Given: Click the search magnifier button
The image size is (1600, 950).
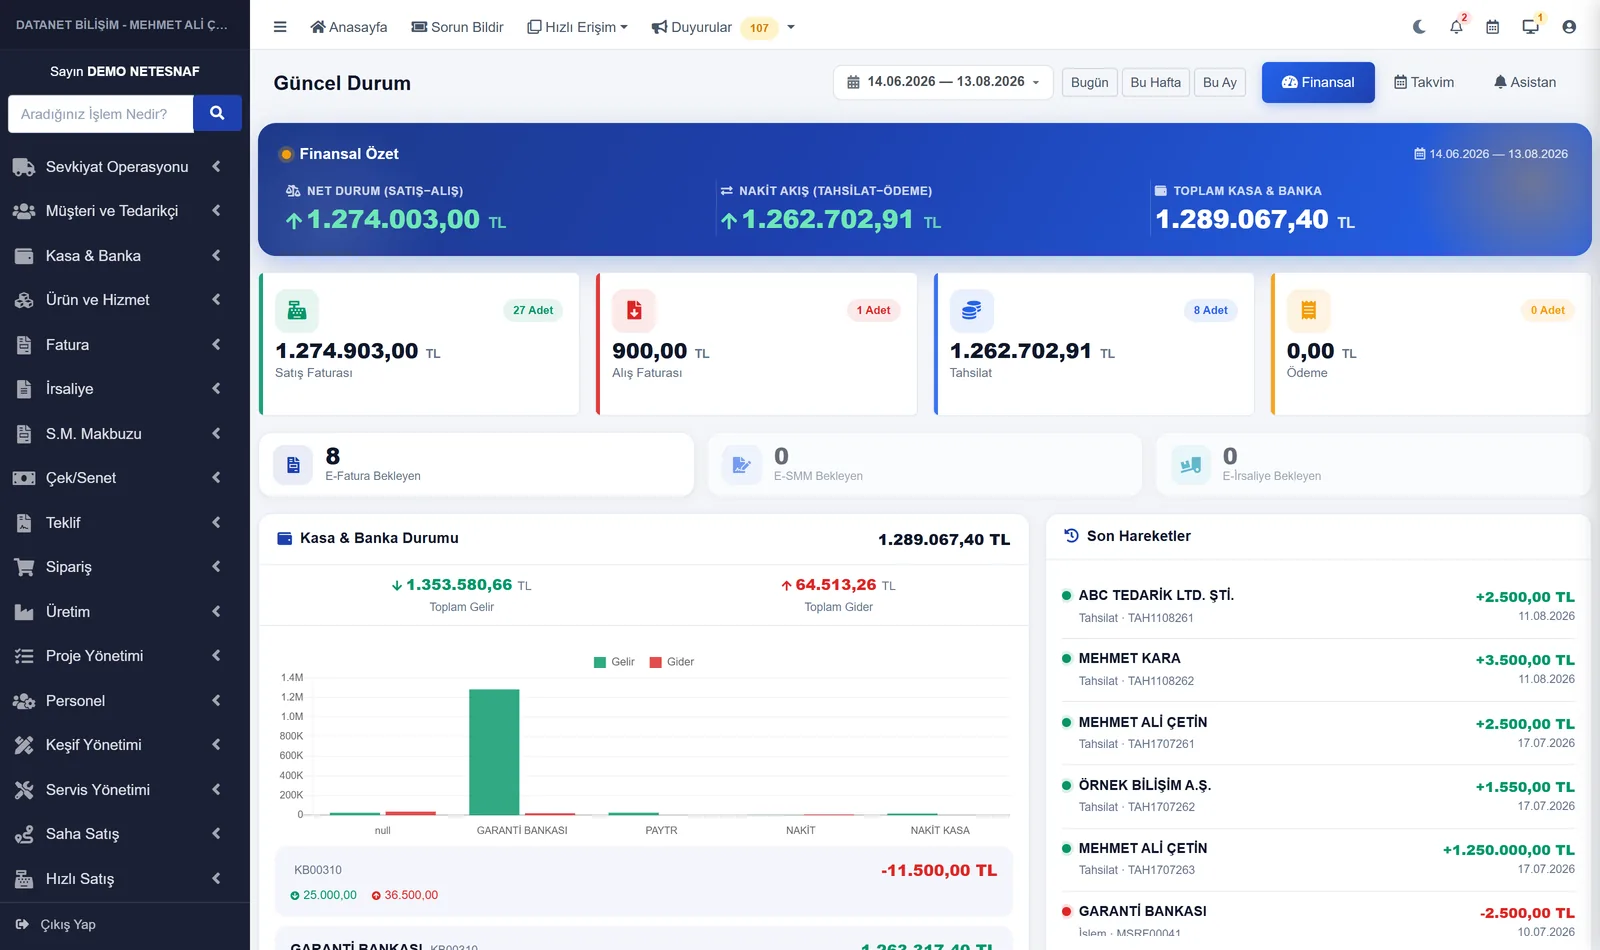Looking at the screenshot, I should click(217, 113).
